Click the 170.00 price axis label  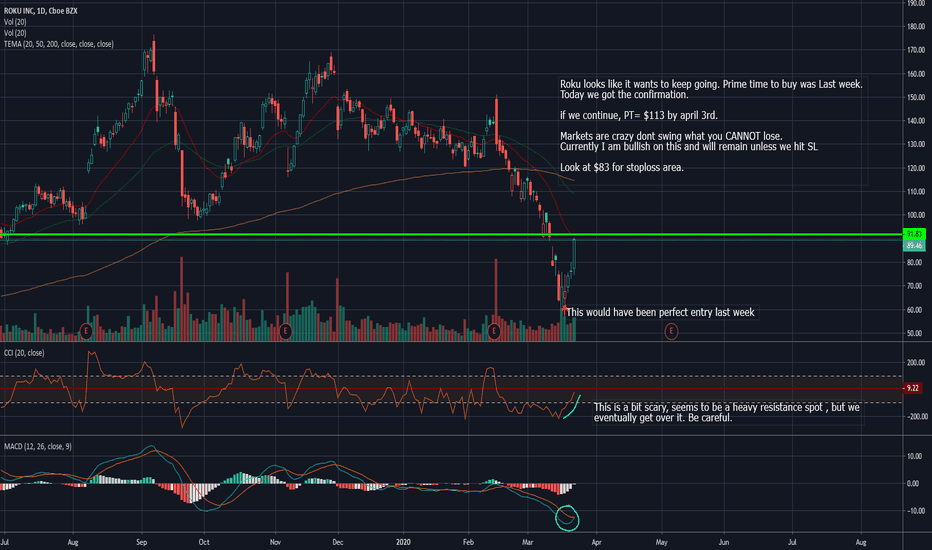(x=915, y=50)
